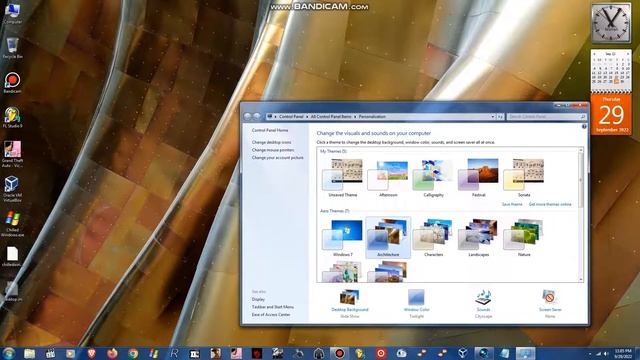
Task: Open VirtualBox icon in taskbar
Action: tap(463, 353)
